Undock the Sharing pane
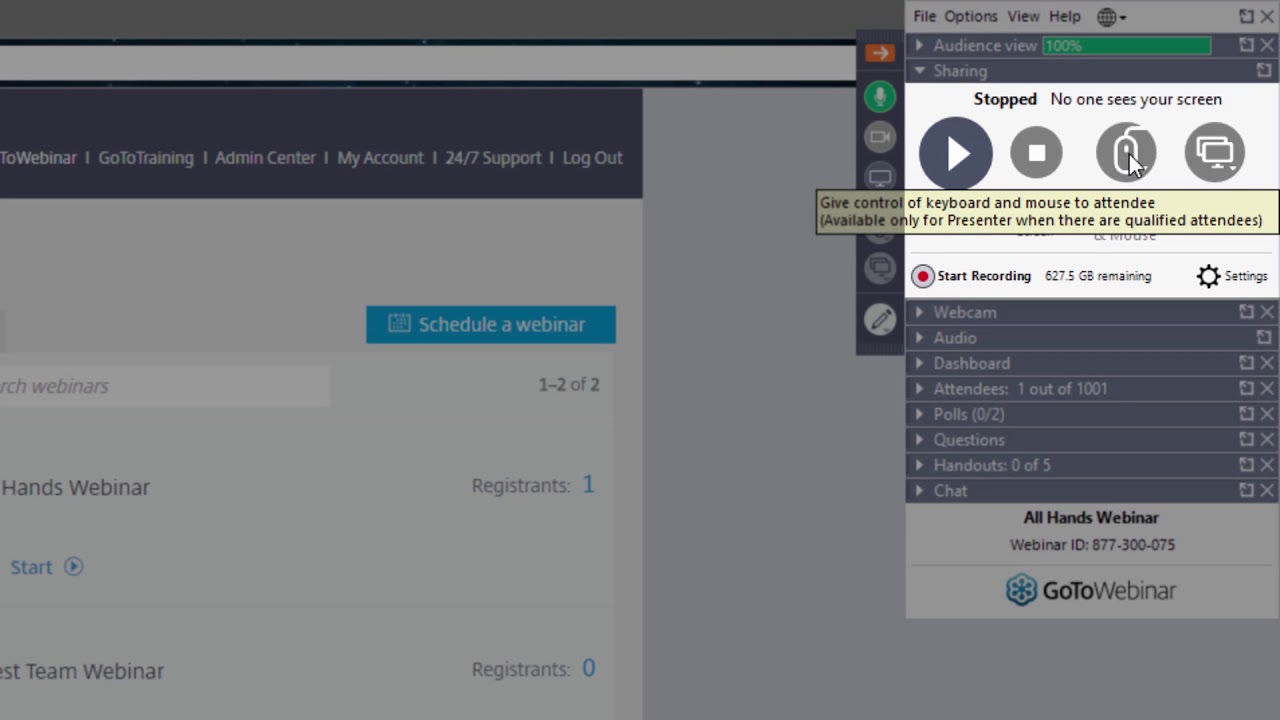Viewport: 1280px width, 720px height. 1264,71
